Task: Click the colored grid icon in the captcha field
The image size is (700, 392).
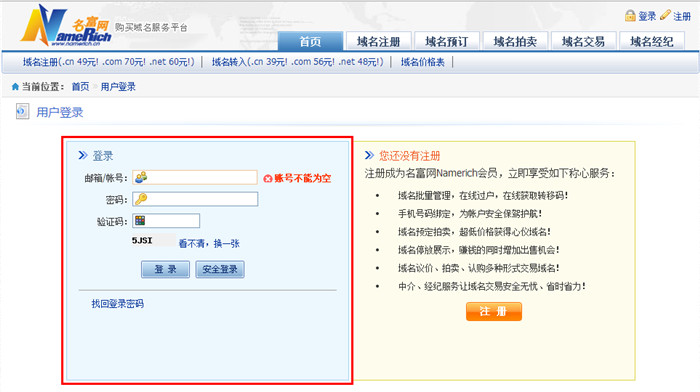Action: [140, 221]
